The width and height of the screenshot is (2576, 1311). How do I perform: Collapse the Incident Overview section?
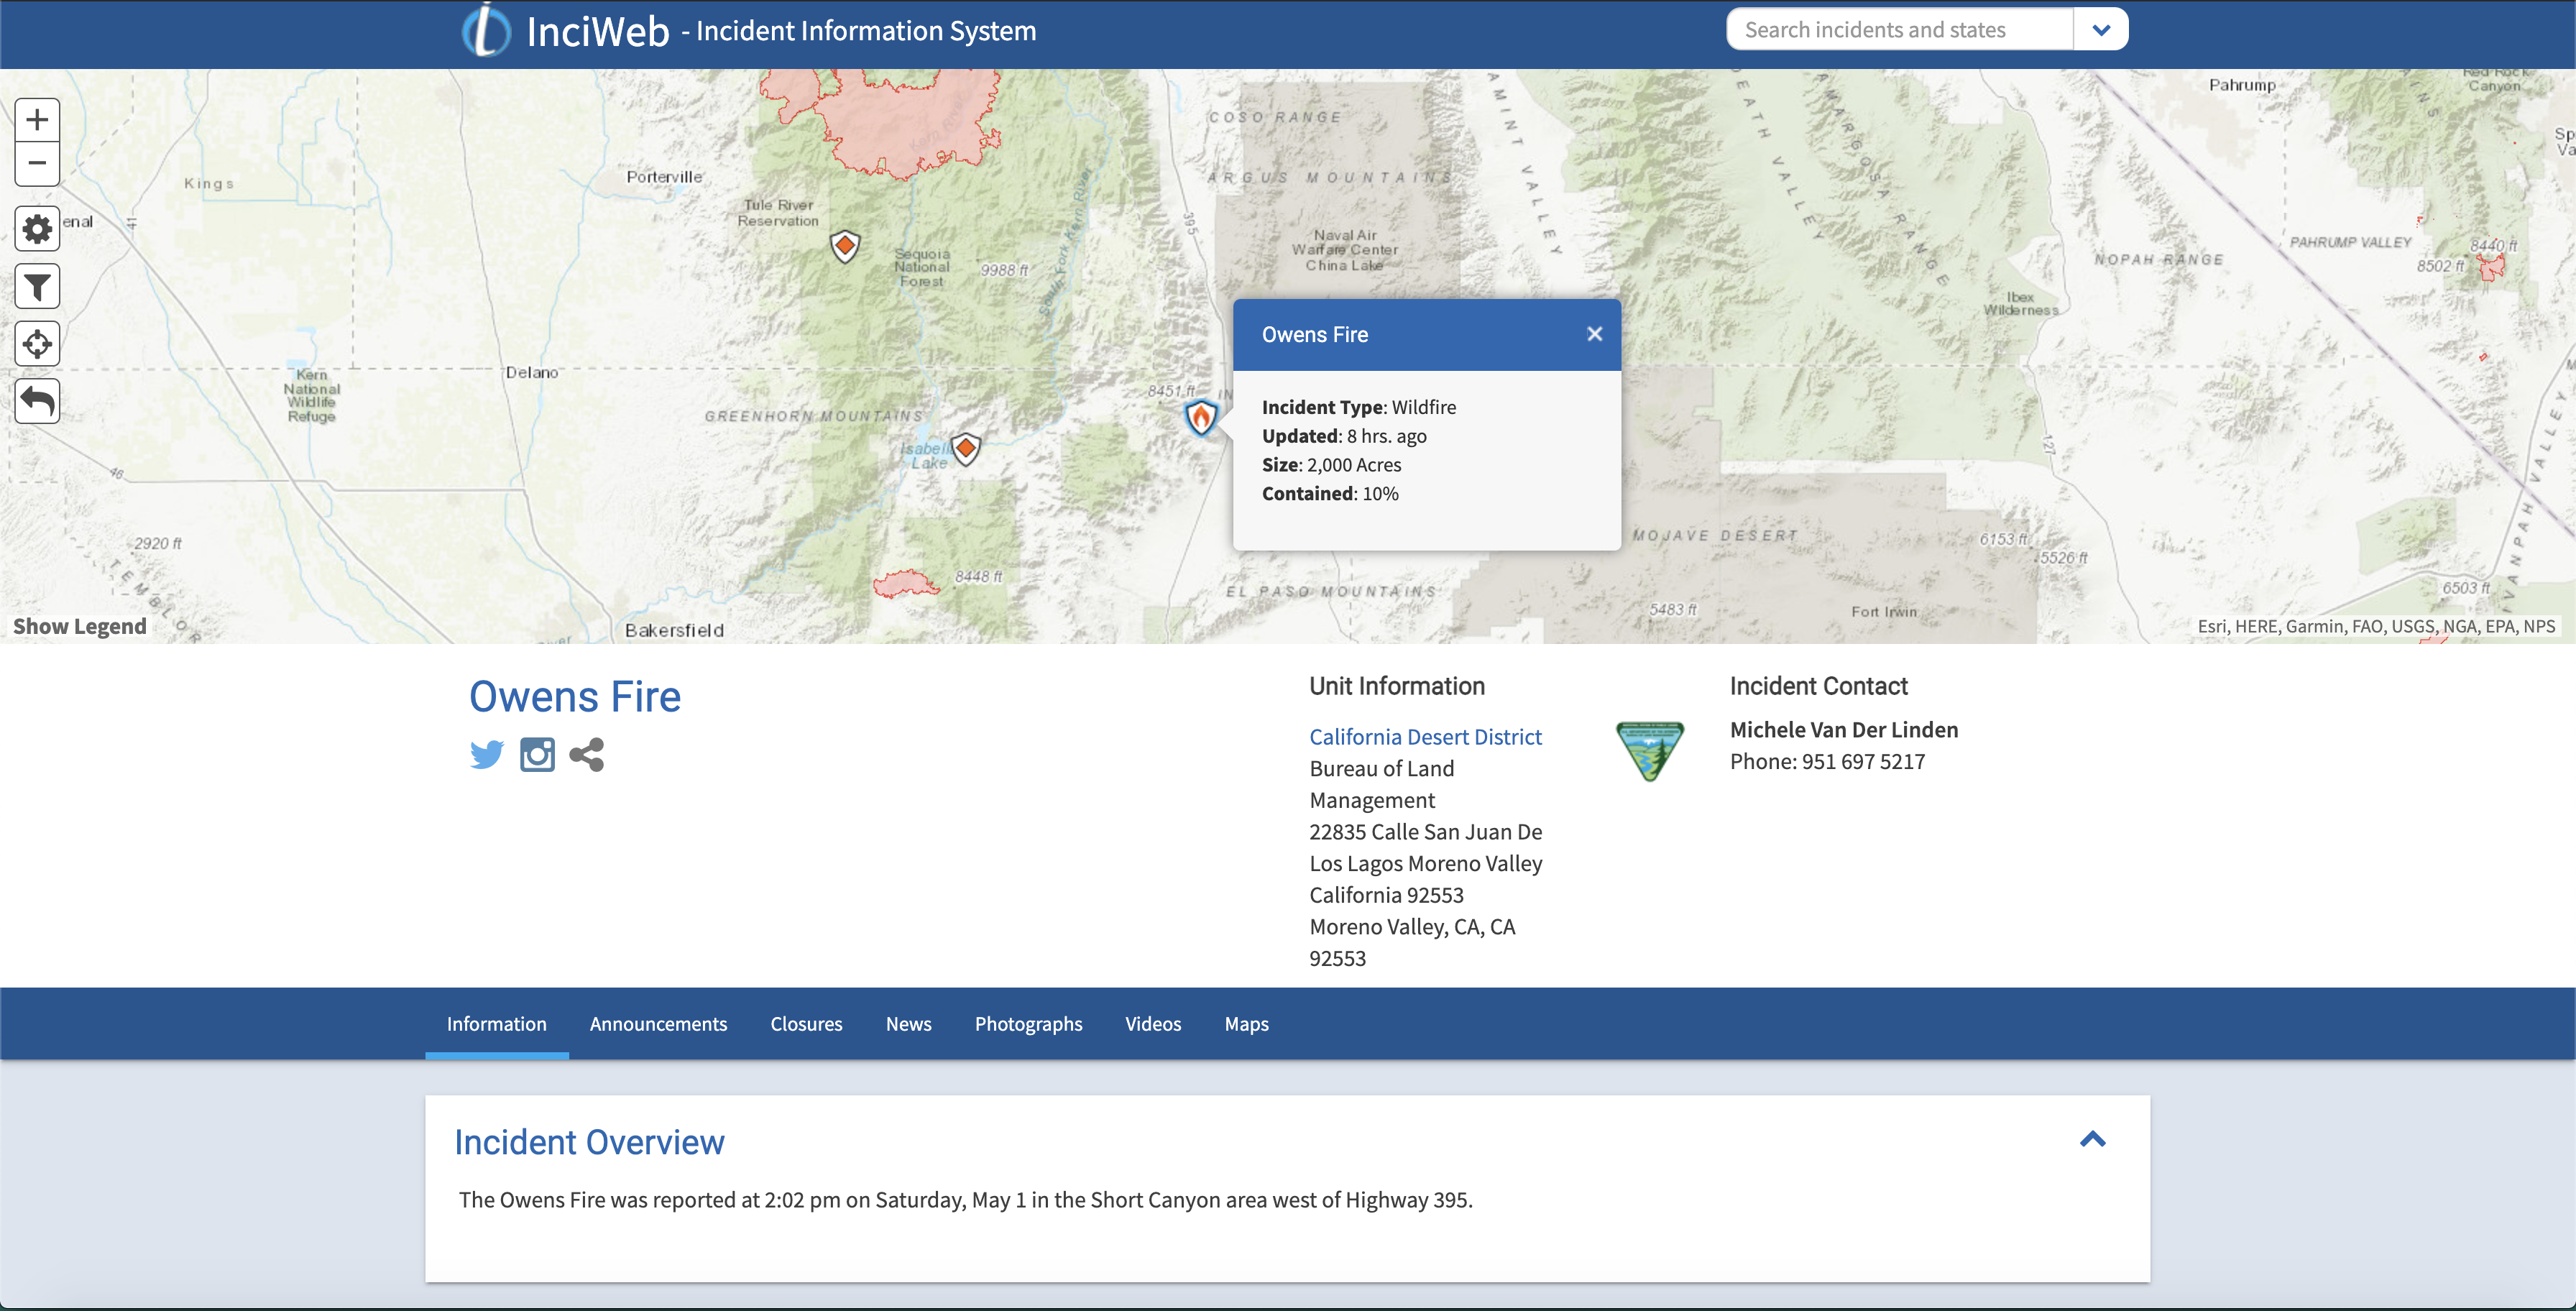(x=2092, y=1140)
